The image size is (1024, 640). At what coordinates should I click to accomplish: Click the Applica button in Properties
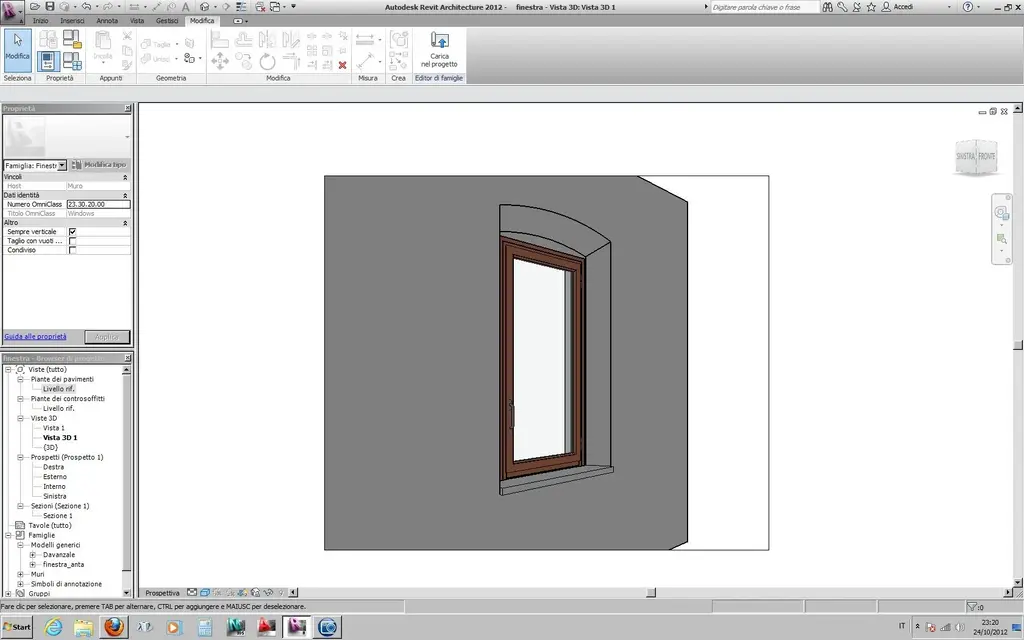107,337
